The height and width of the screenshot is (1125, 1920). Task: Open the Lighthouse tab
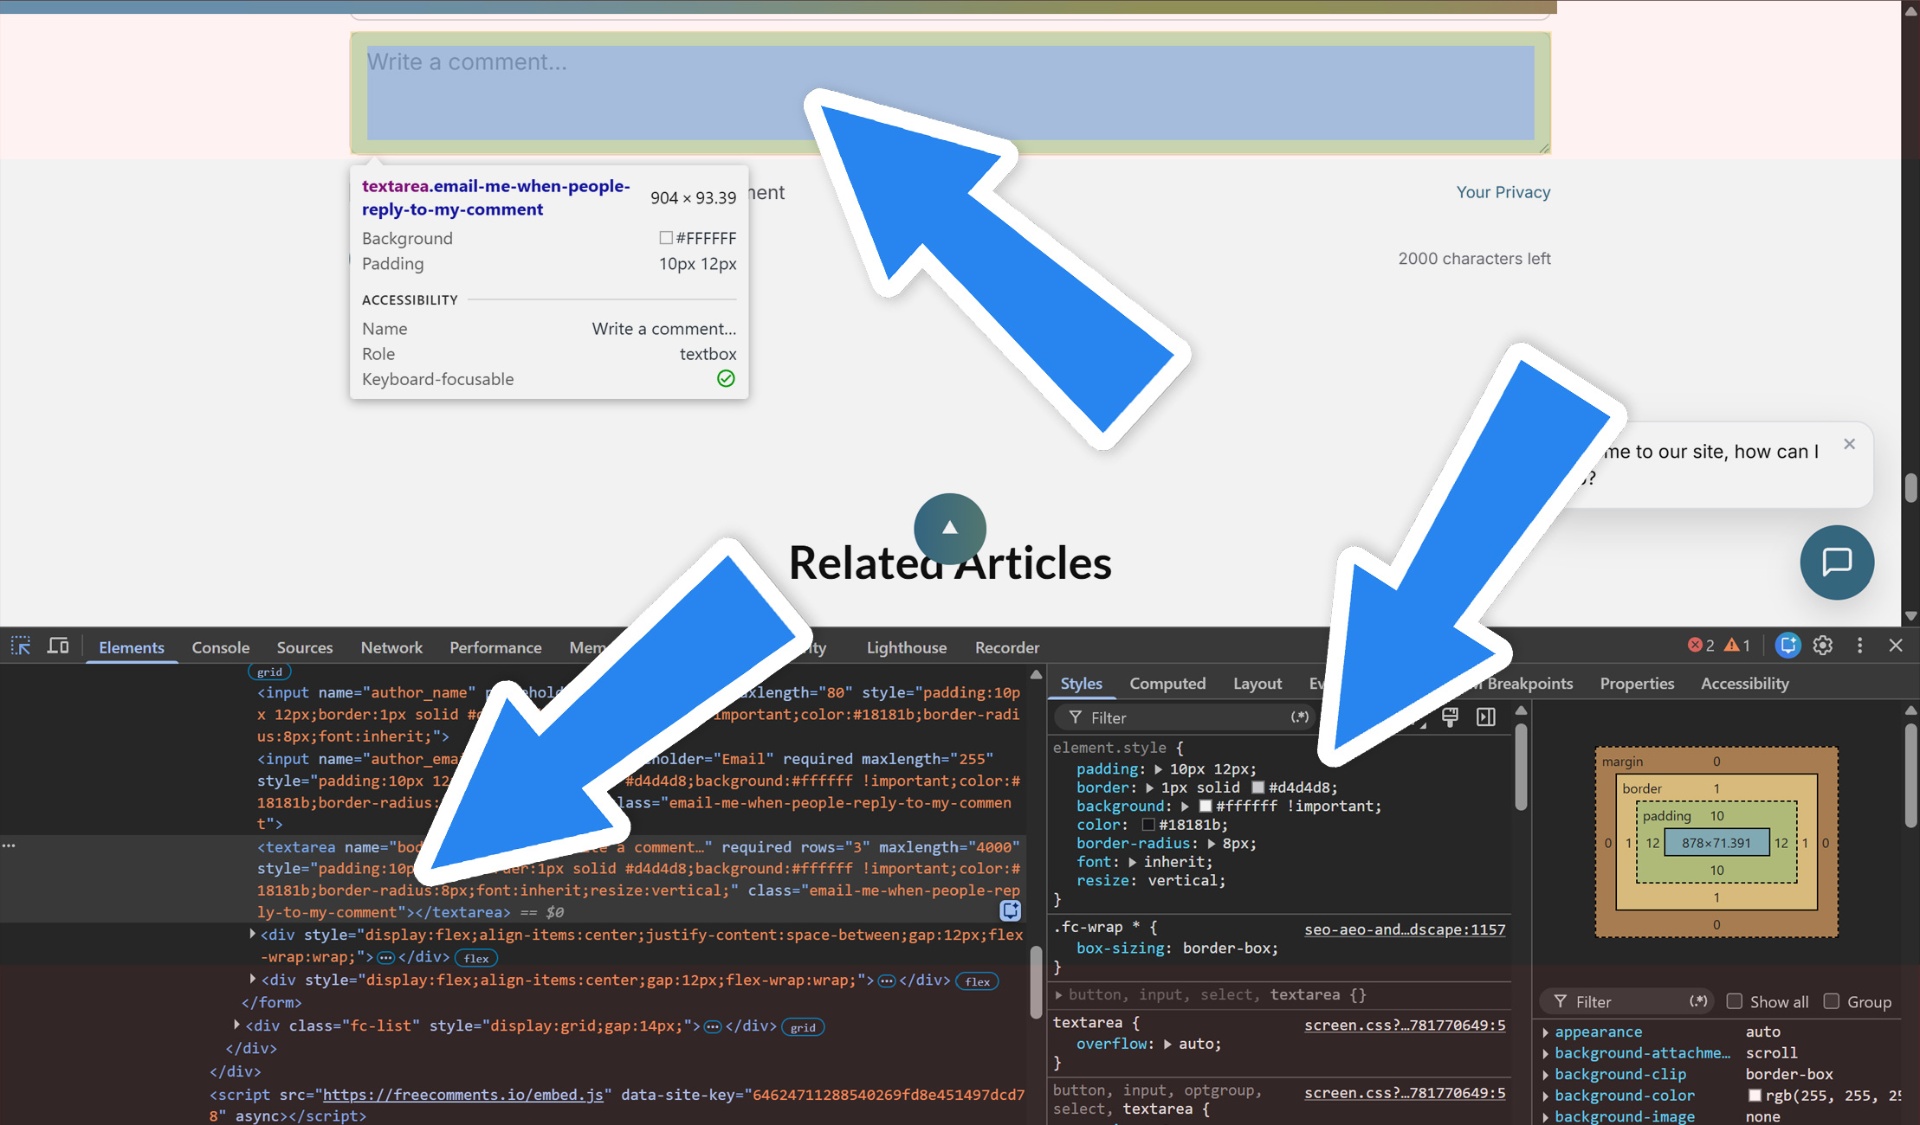tap(906, 647)
